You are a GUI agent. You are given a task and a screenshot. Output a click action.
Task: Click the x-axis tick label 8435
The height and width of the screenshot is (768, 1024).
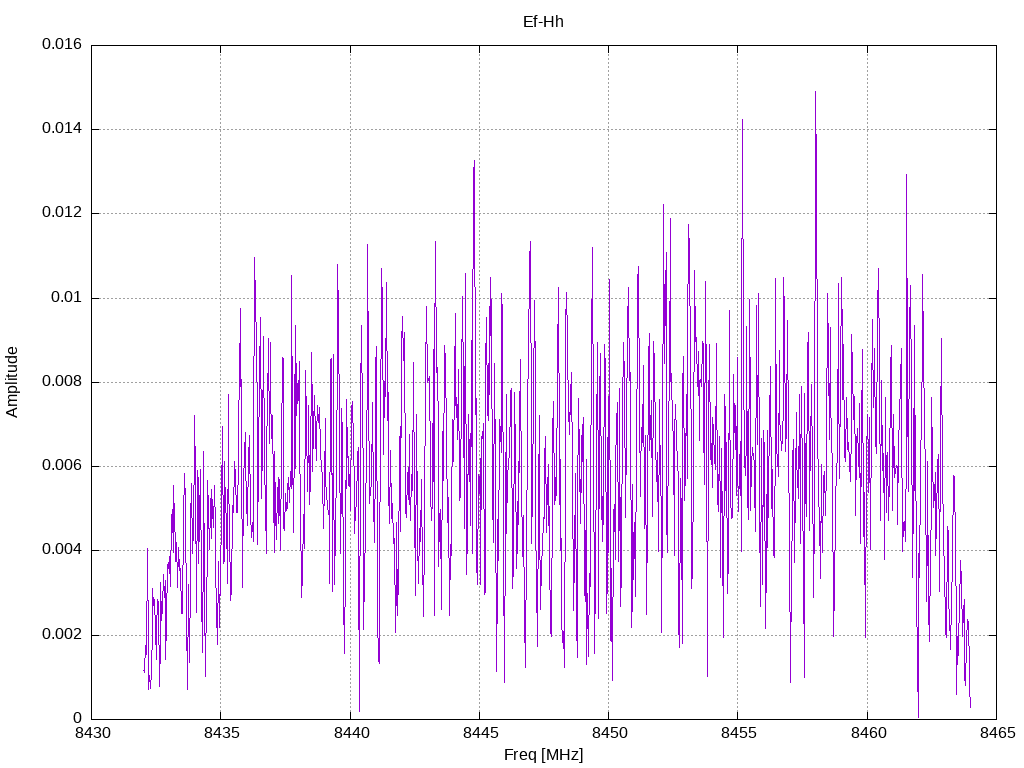[221, 733]
